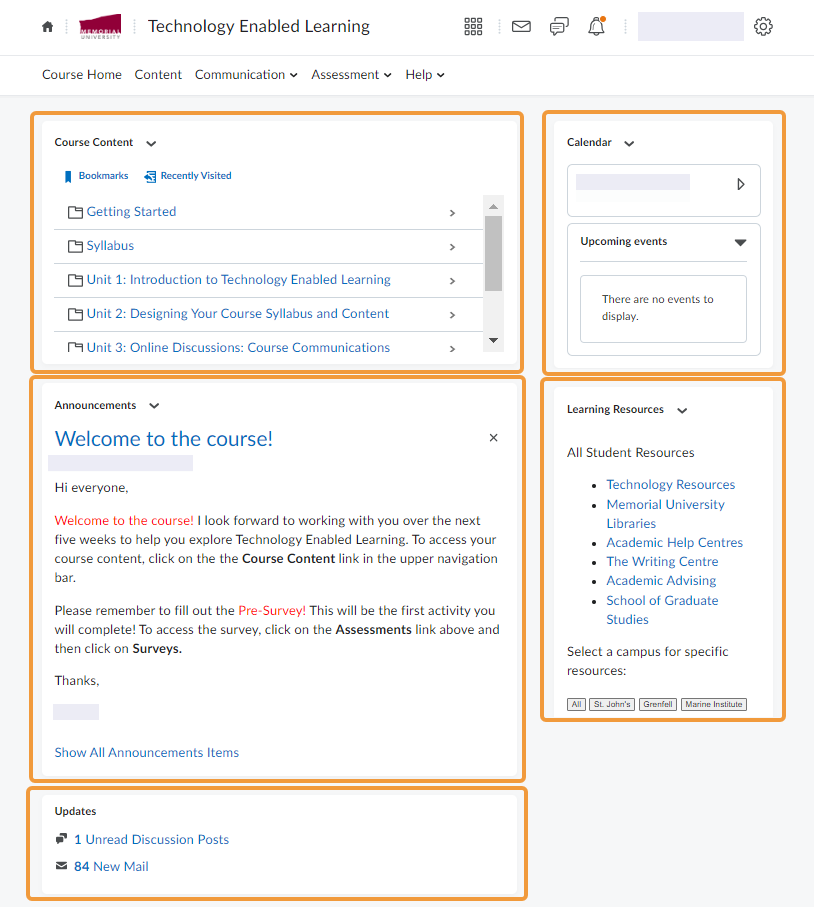Click the Memorial University logo
The height and width of the screenshot is (907, 814).
click(100, 27)
